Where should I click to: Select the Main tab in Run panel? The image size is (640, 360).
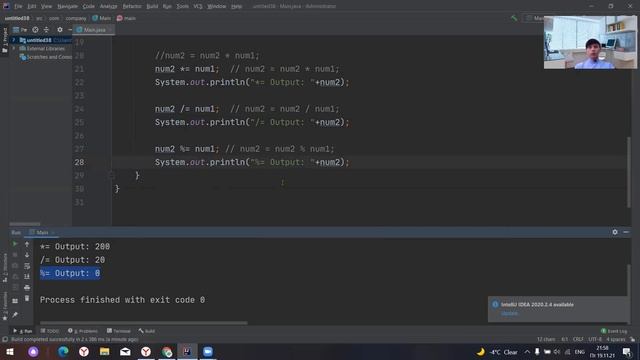coord(42,232)
